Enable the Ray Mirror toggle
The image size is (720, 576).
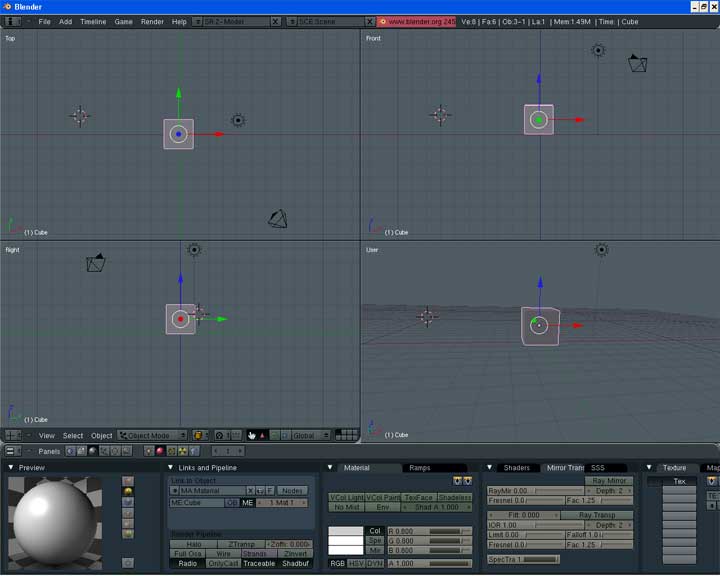609,481
